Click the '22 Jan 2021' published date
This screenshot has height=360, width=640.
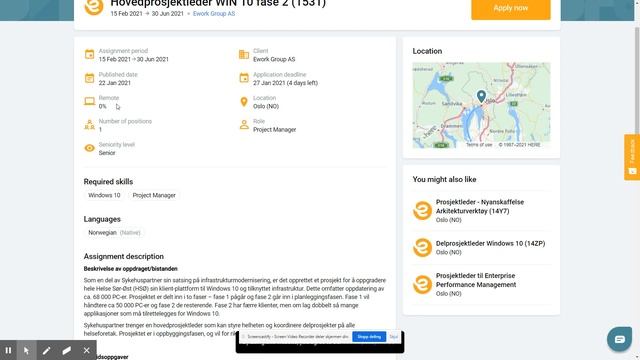(x=115, y=83)
